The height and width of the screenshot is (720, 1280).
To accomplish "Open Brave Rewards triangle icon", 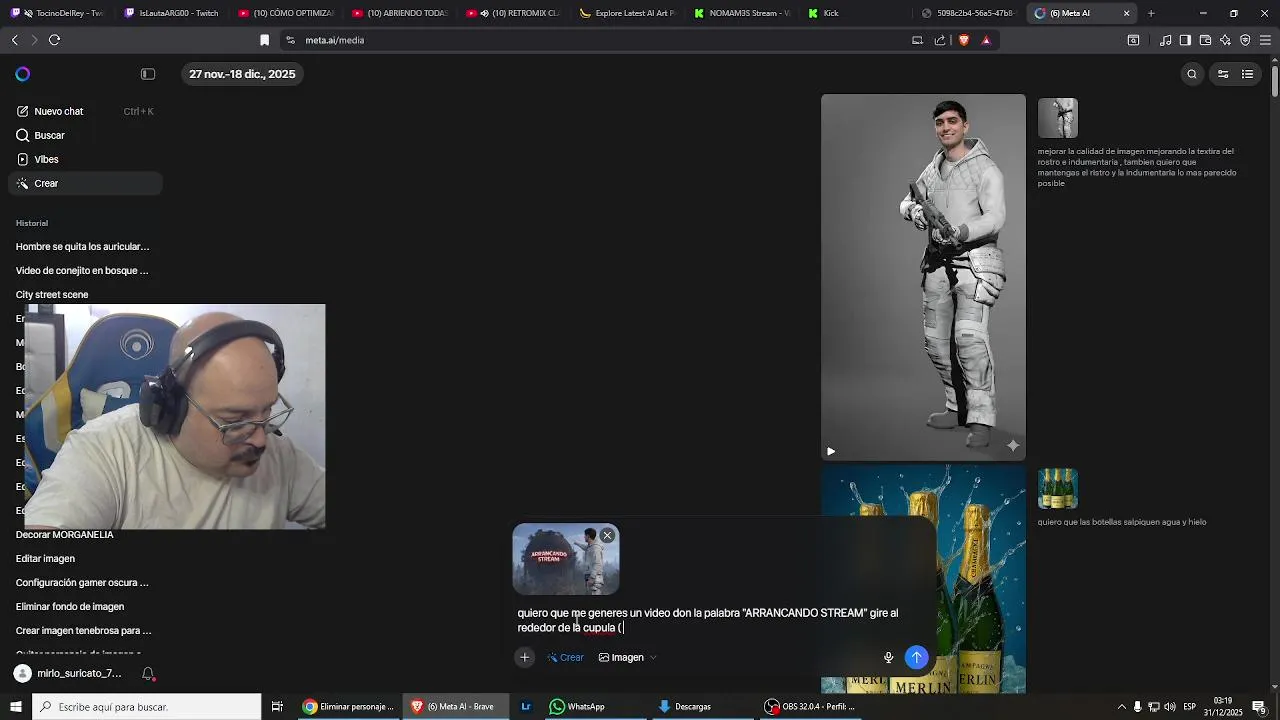I will (986, 40).
